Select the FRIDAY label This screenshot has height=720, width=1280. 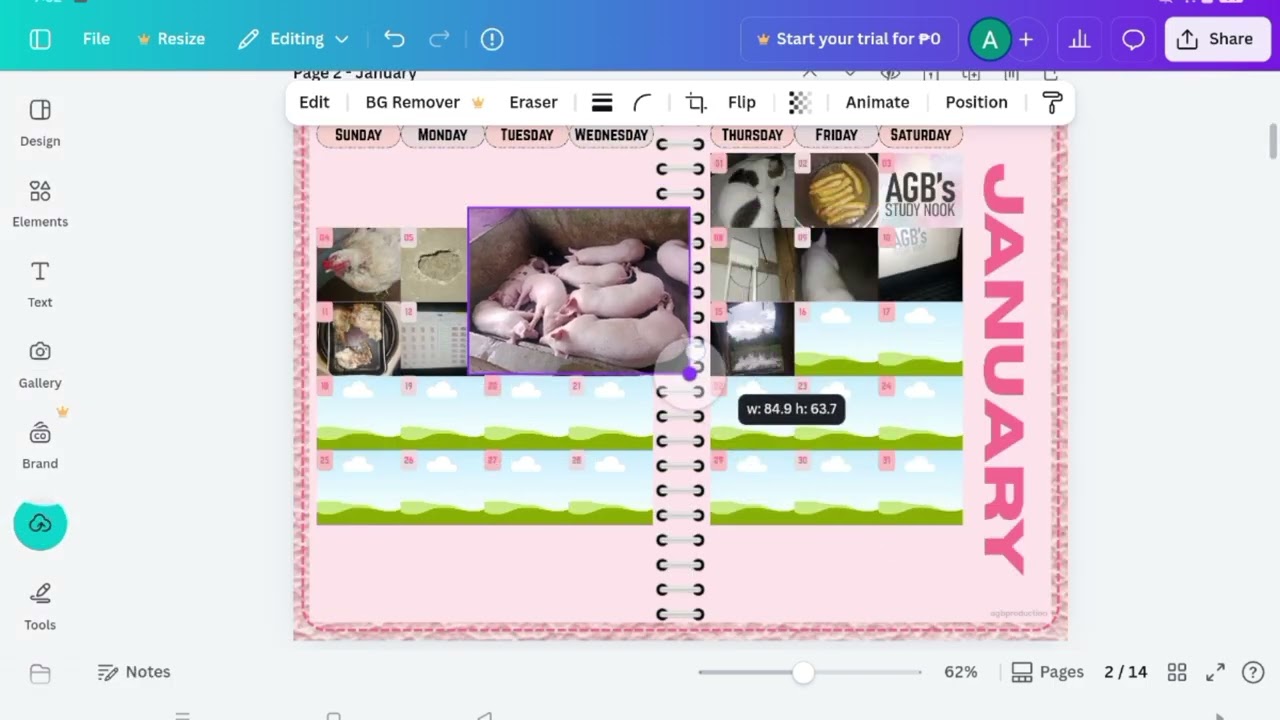[836, 135]
